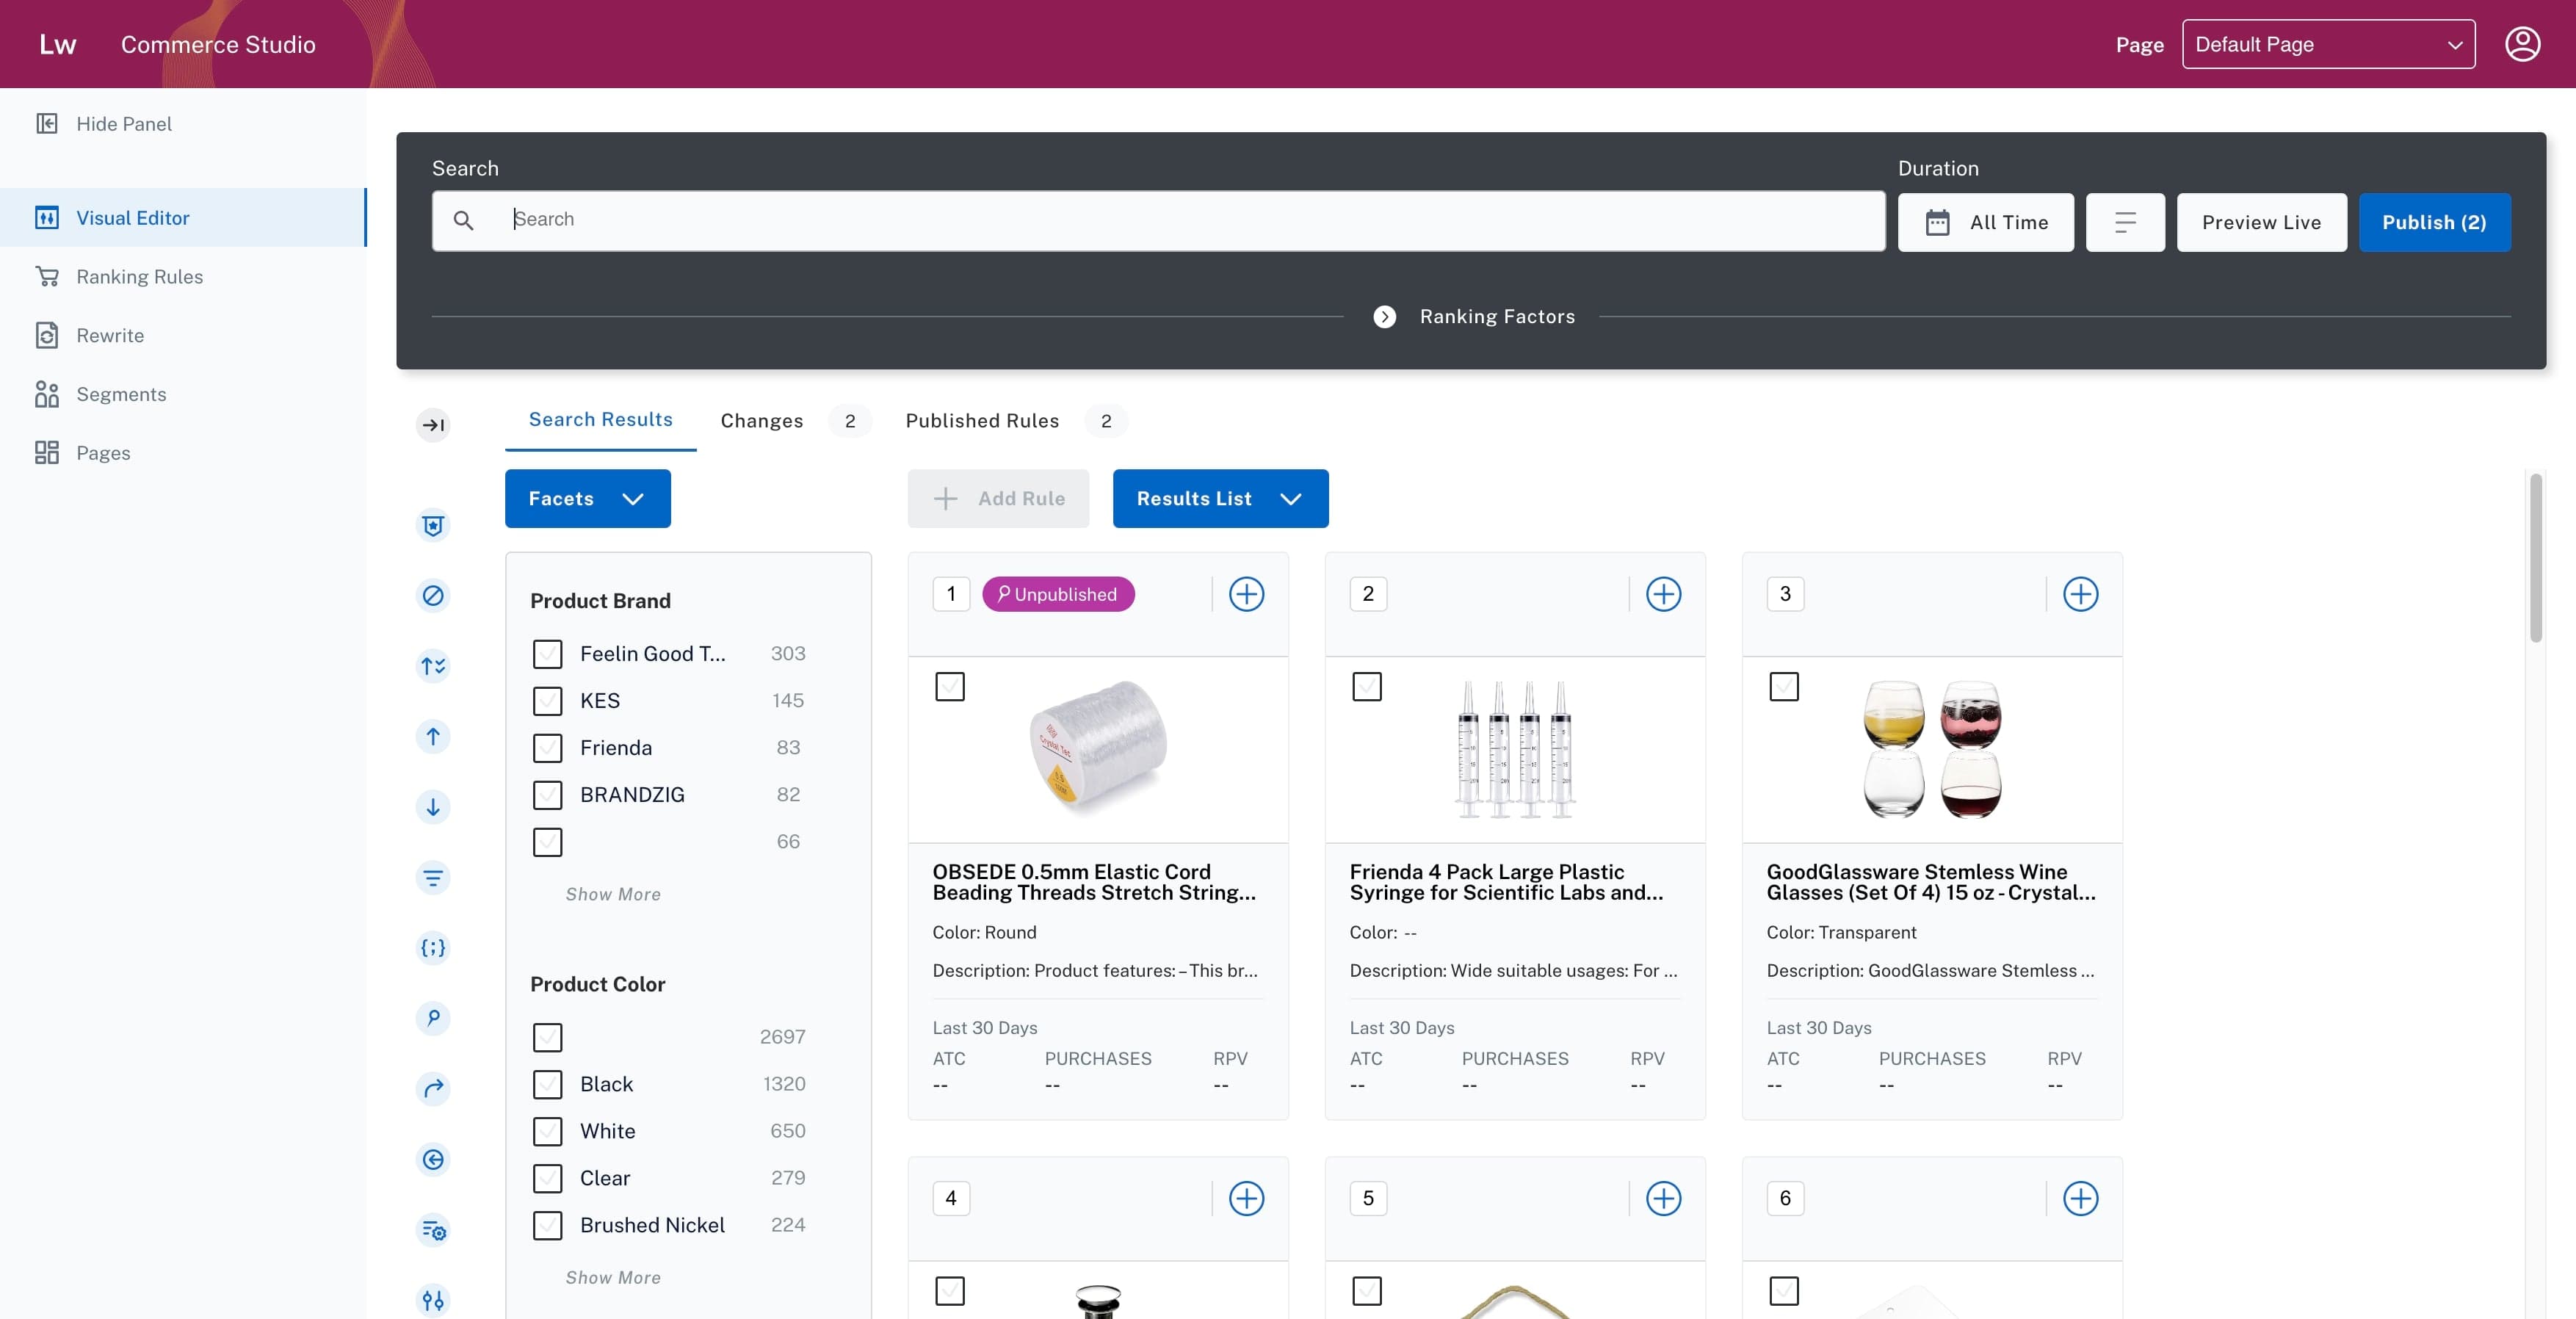
Task: Select the filter lines tool icon
Action: [433, 878]
